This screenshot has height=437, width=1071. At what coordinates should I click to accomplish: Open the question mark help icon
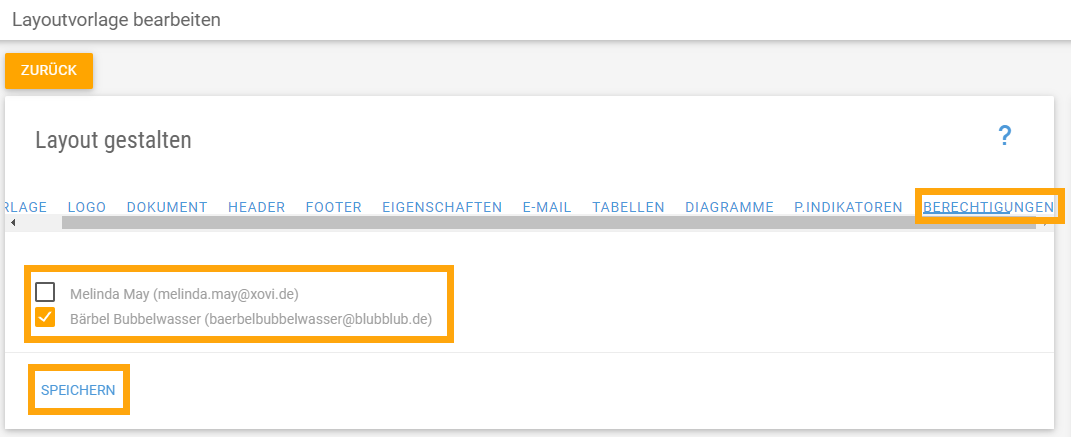tap(1004, 136)
